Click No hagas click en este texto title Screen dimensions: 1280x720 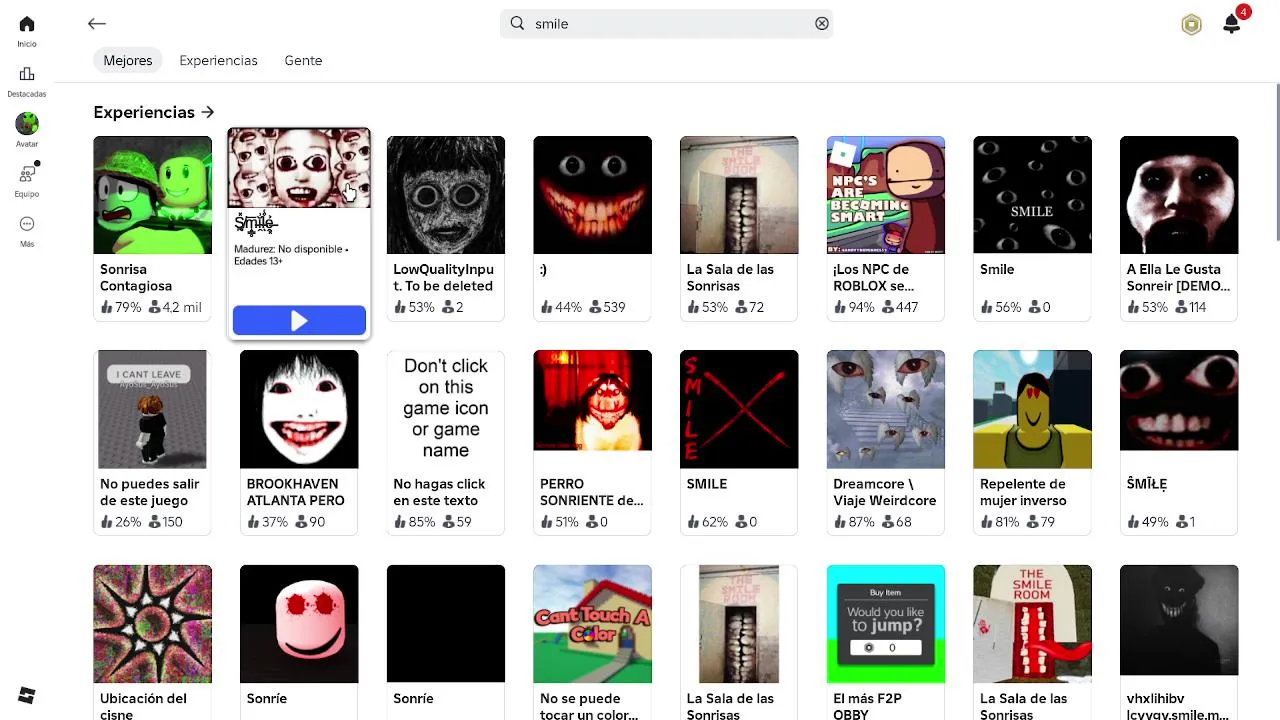tap(439, 492)
